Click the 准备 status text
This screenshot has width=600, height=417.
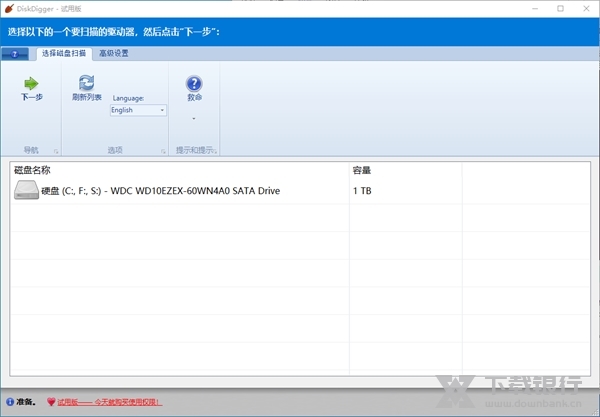click(26, 402)
